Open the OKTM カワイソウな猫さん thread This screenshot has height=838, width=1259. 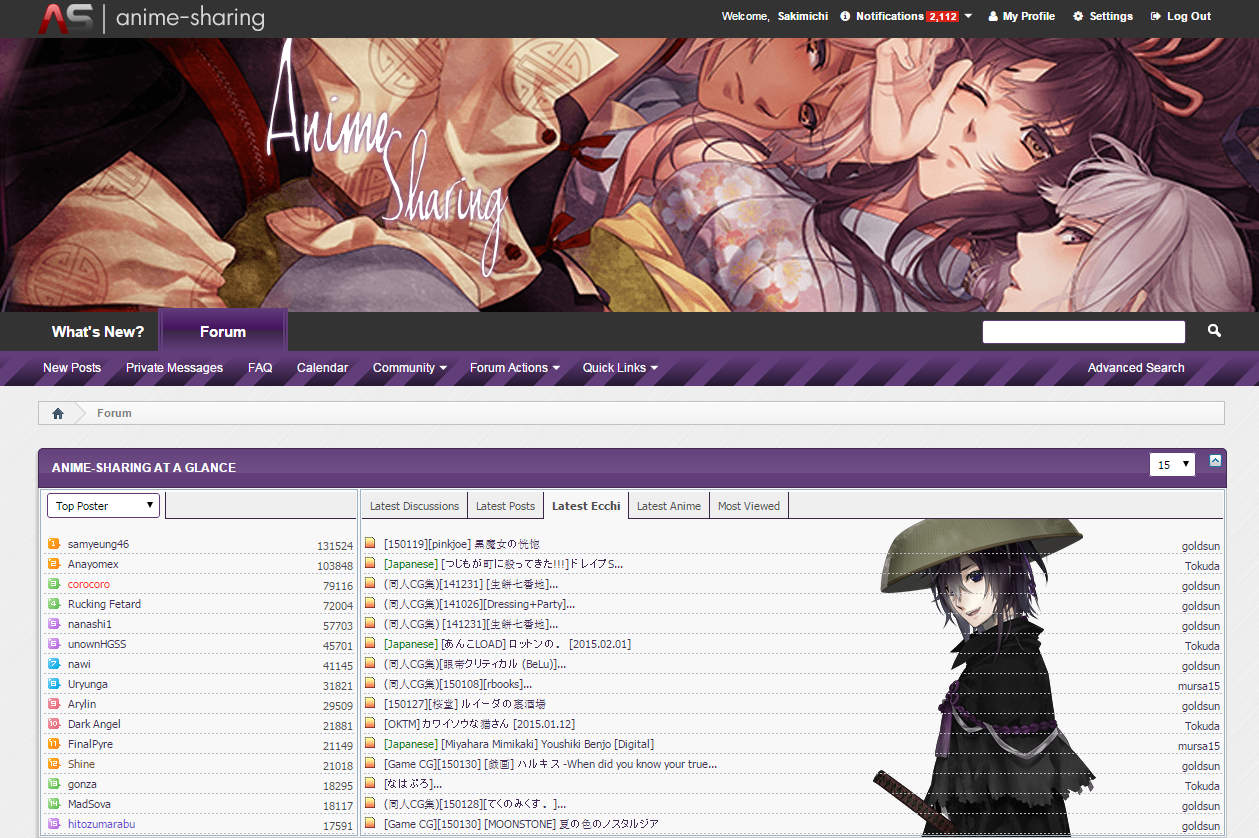point(479,724)
